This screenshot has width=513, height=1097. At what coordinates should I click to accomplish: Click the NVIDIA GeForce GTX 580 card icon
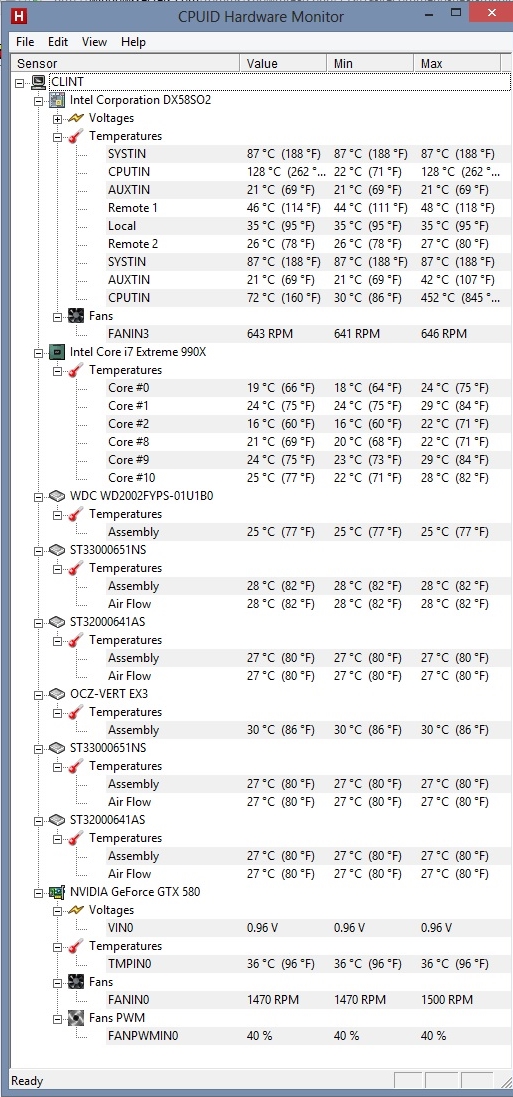57,892
